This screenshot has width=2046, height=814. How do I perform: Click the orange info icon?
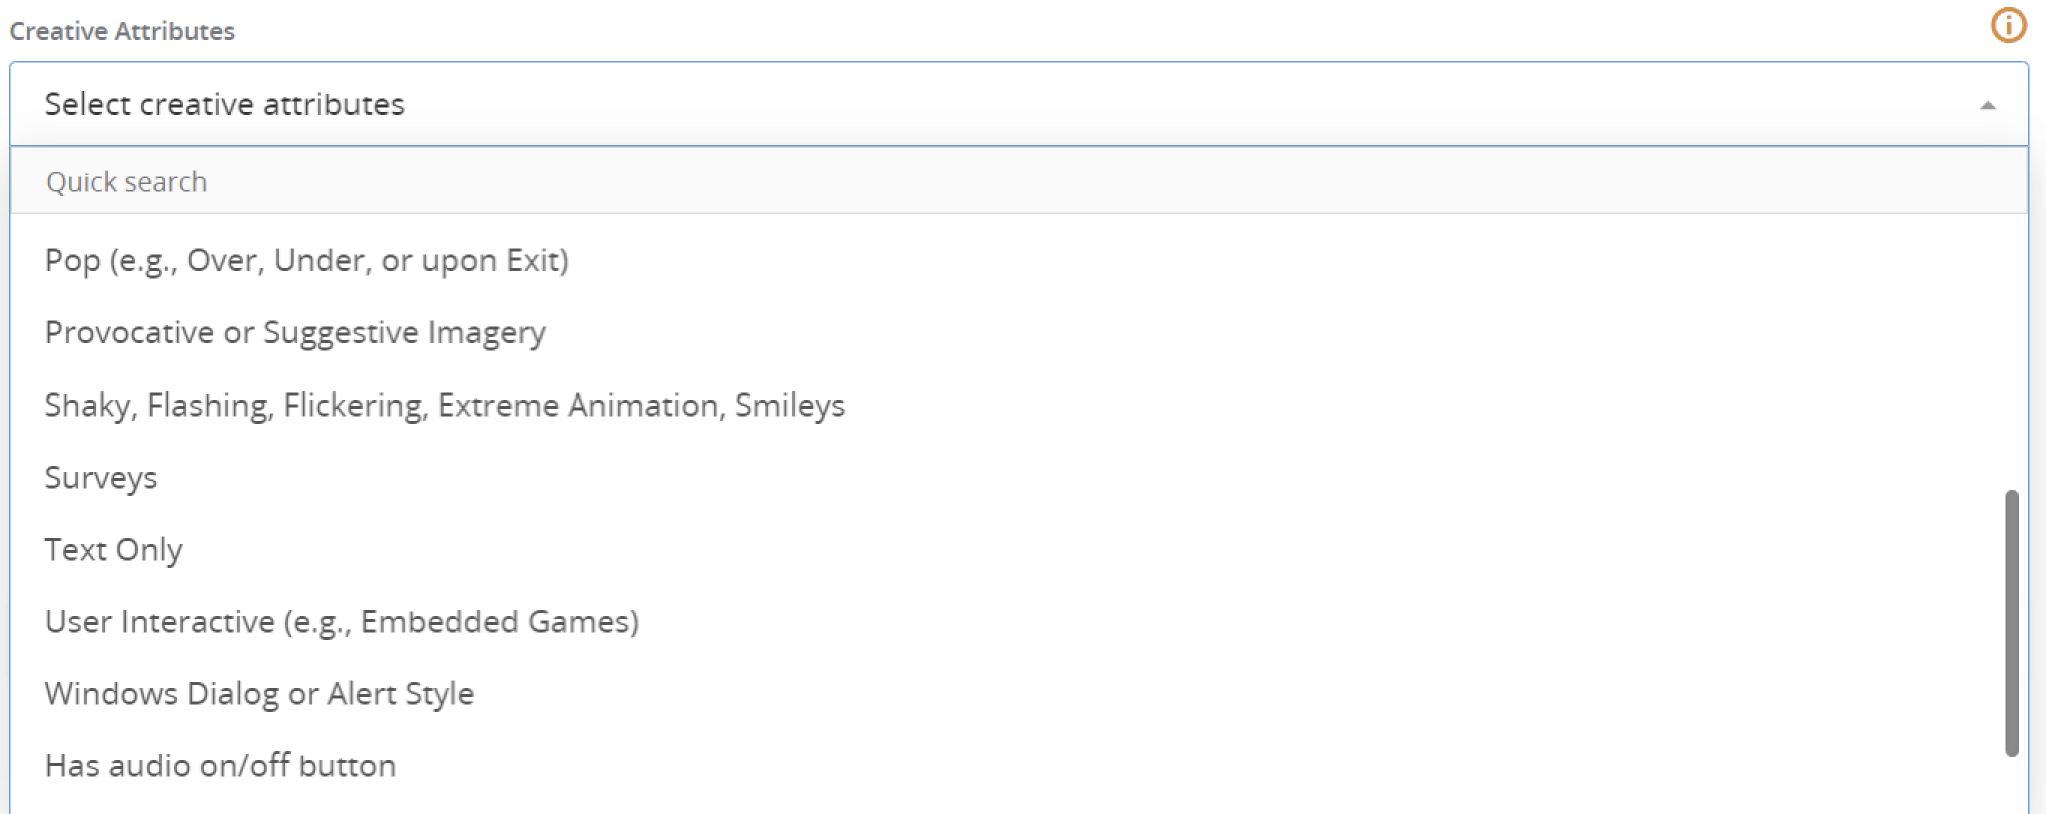(2008, 25)
